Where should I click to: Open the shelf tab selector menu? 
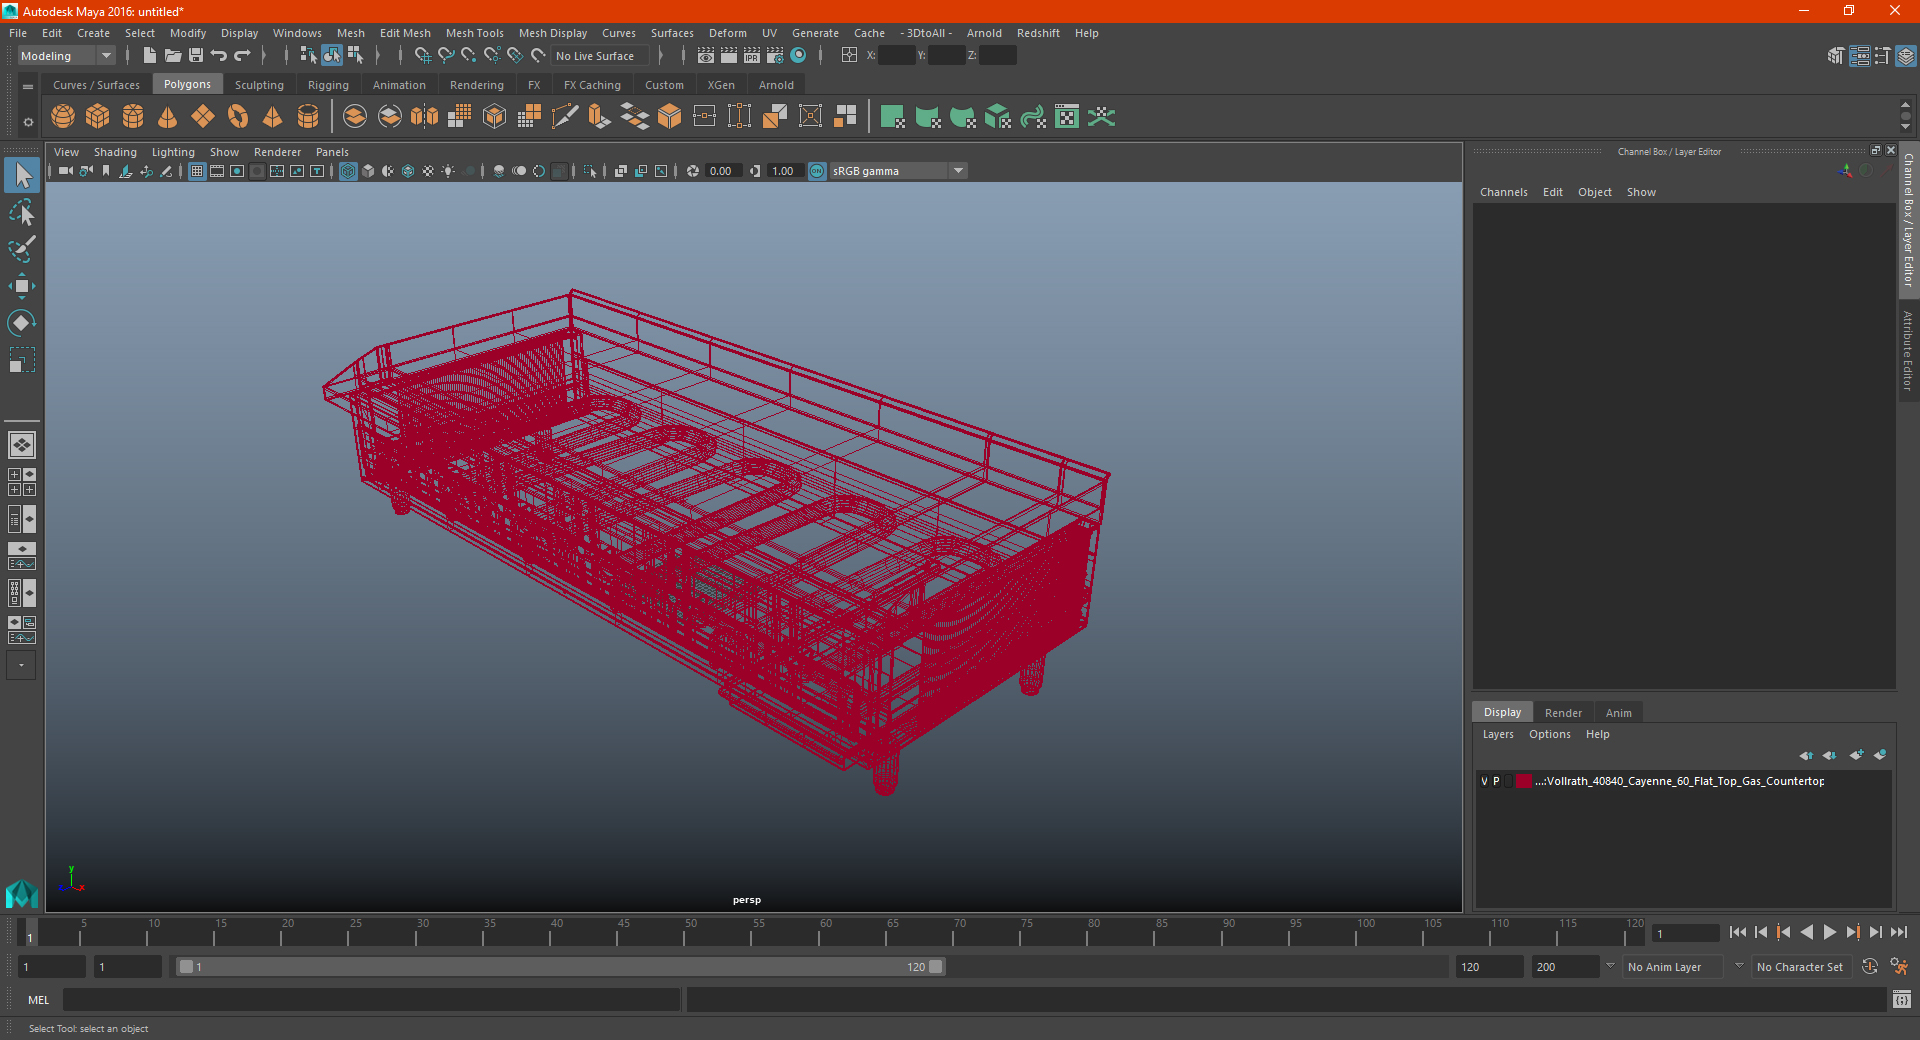28,87
